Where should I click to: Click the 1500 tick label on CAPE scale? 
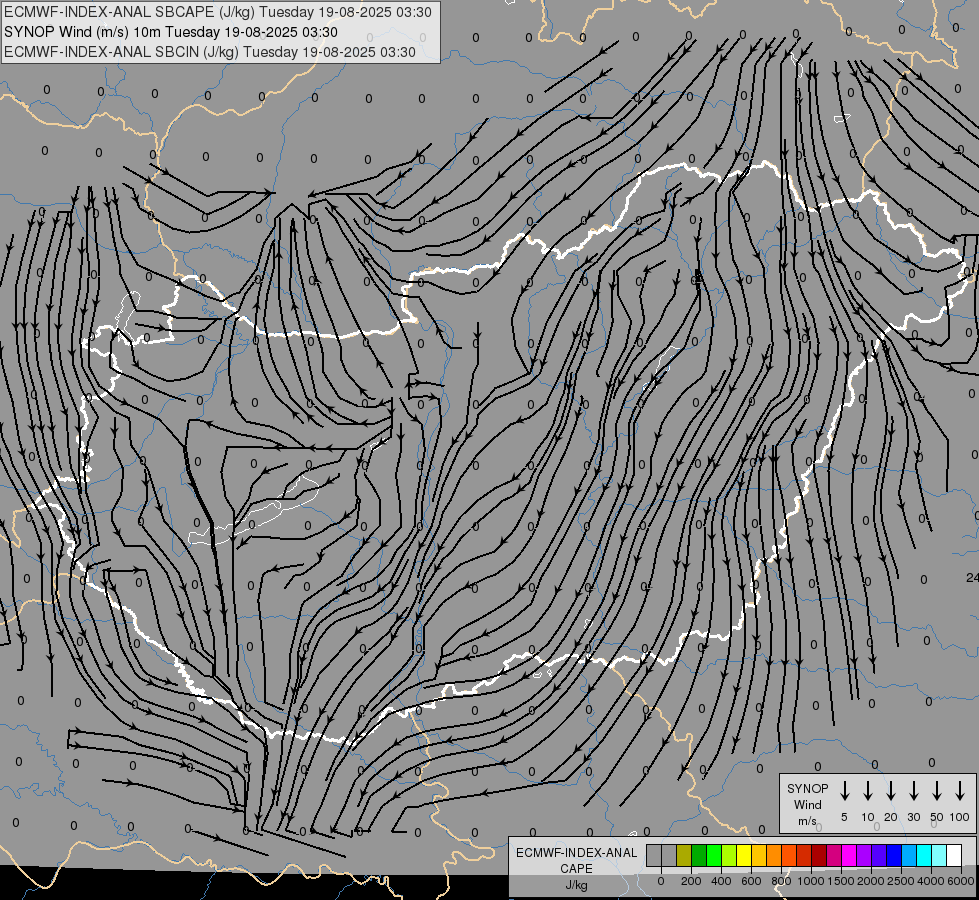pyautogui.click(x=841, y=881)
